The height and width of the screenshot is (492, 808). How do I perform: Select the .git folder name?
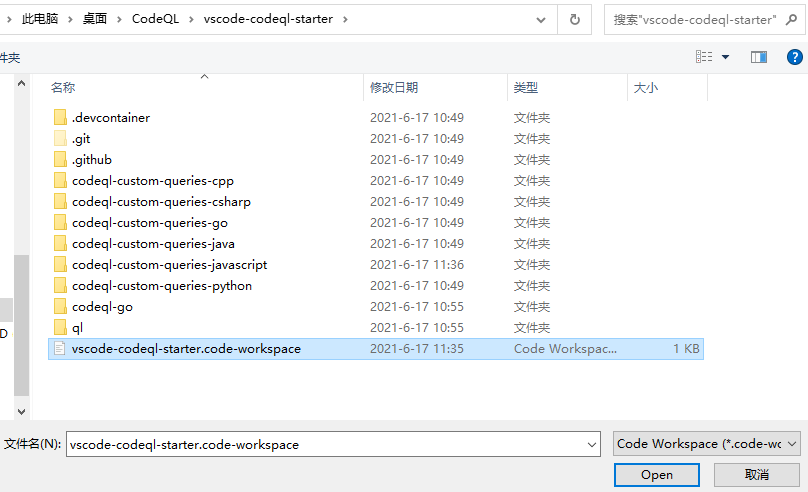coord(81,139)
